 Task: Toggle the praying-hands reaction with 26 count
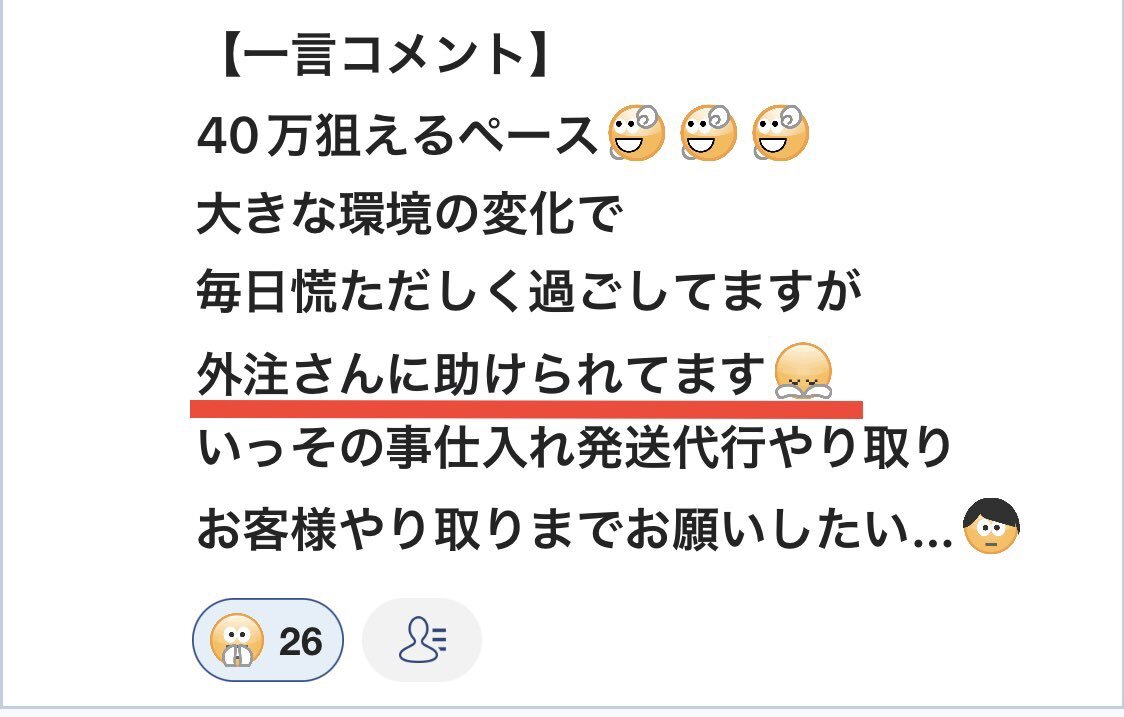pos(267,640)
